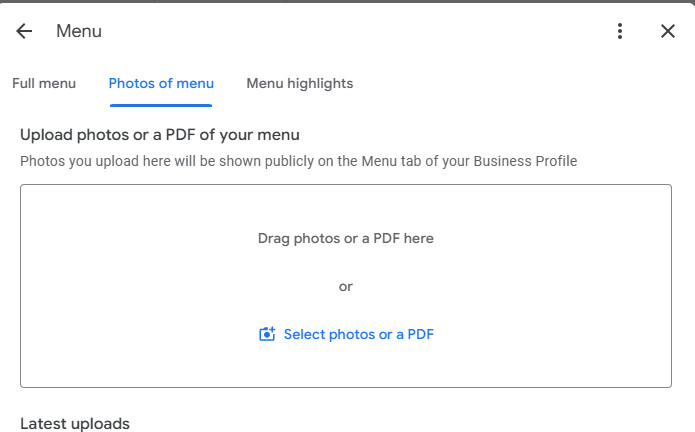
Task: Close the Menu dialog with the X
Action: 668,31
